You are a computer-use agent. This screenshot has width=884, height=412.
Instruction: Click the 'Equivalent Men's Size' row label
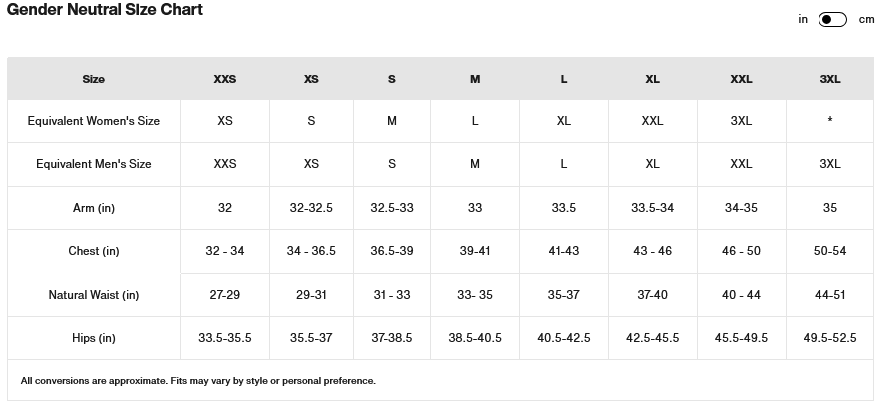(x=94, y=164)
